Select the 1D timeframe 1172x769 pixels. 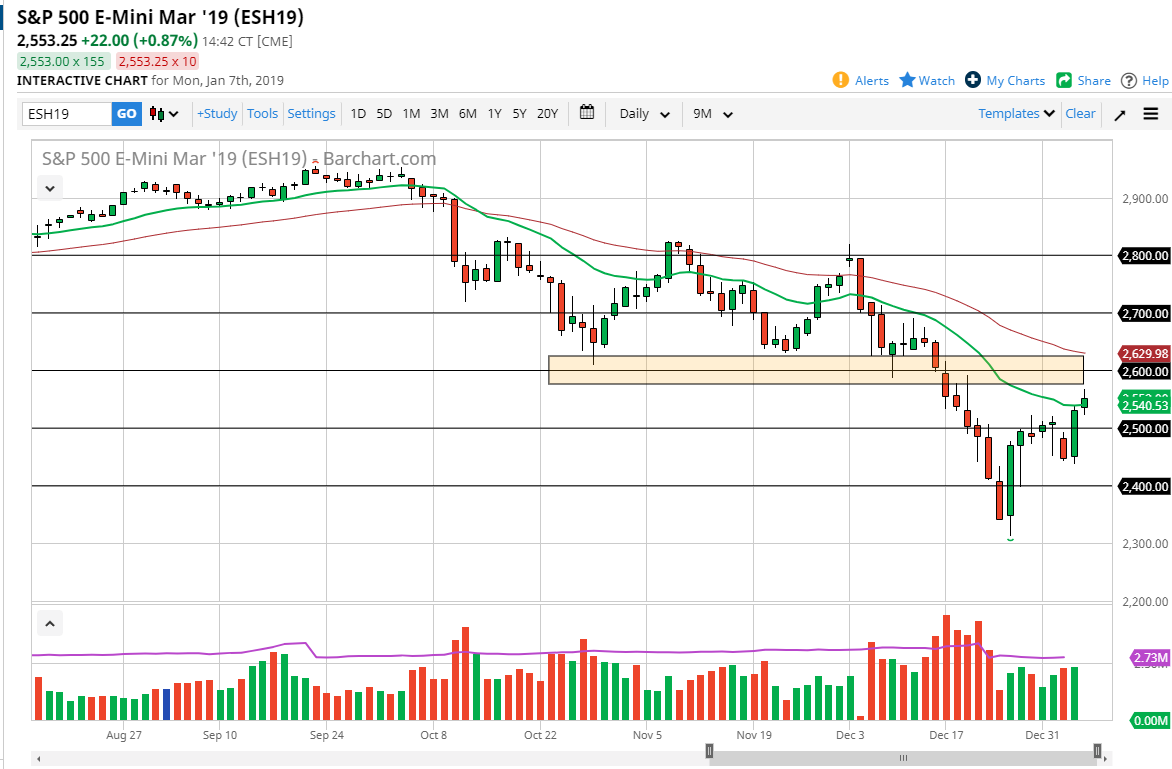click(357, 113)
